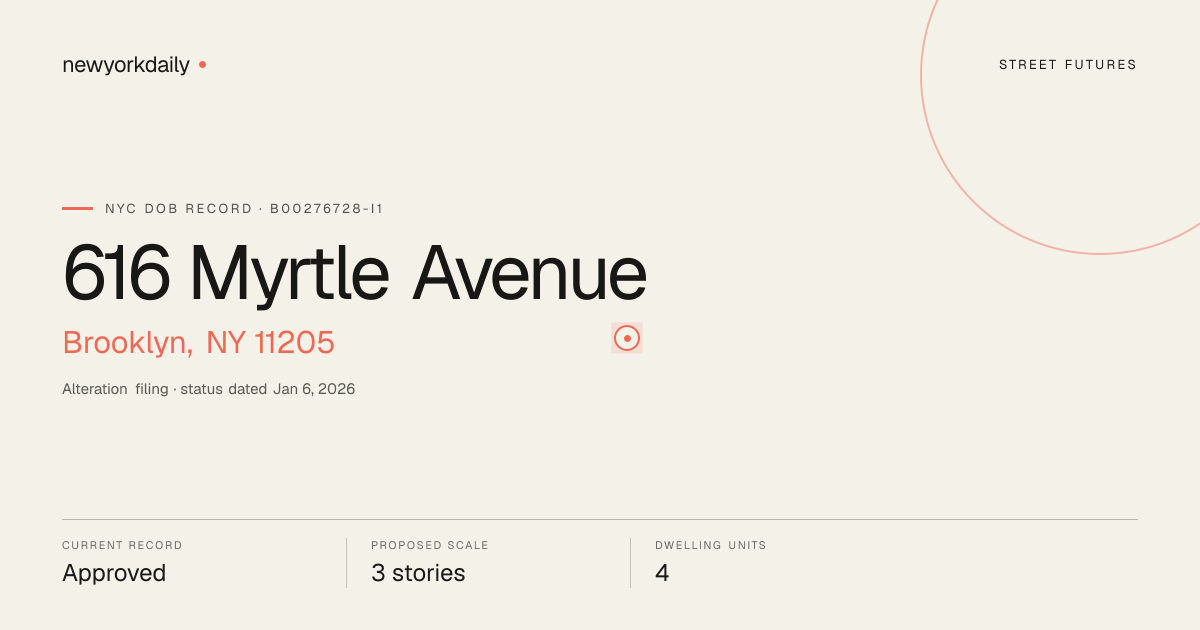Click the record ID B00276728-I1
The image size is (1200, 630).
[327, 209]
